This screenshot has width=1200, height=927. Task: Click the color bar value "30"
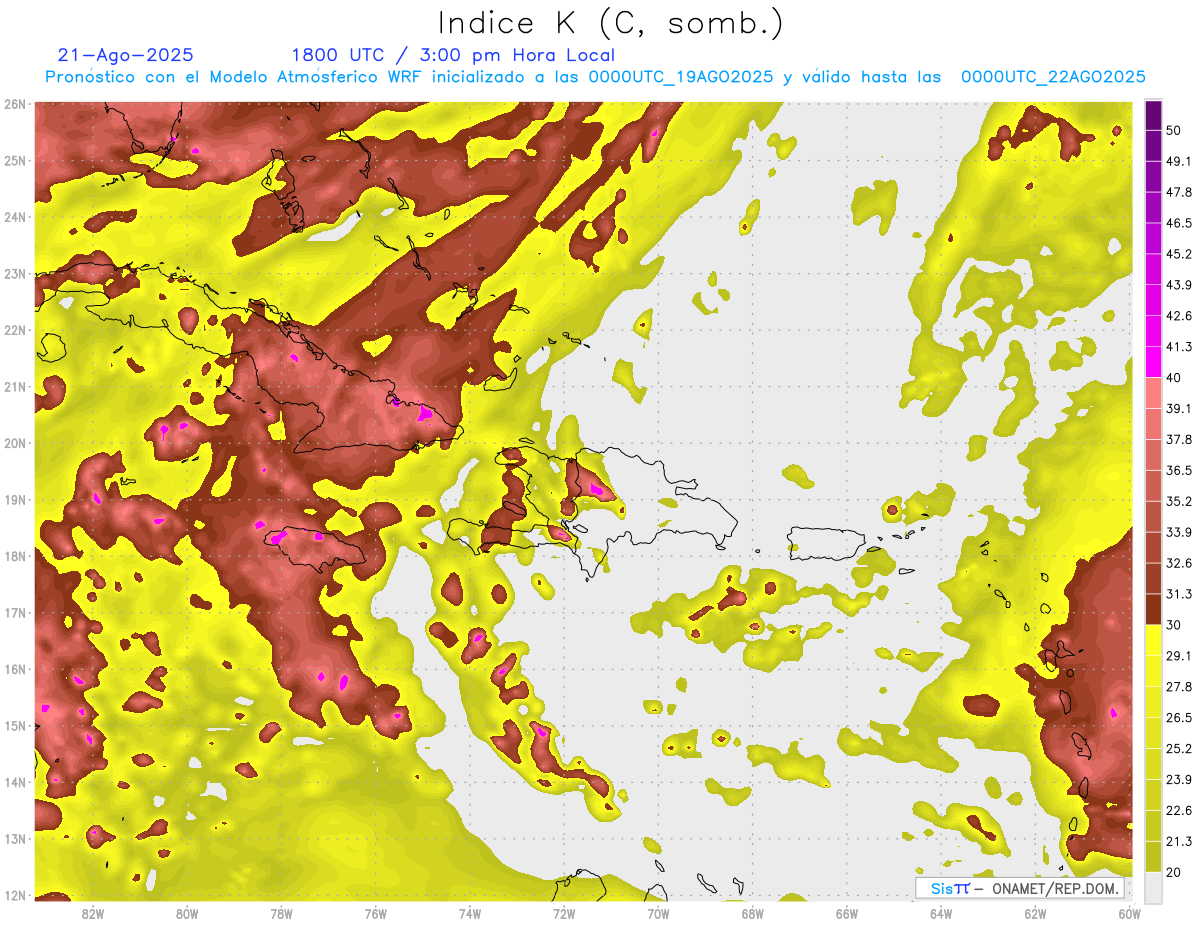pyautogui.click(x=1175, y=626)
